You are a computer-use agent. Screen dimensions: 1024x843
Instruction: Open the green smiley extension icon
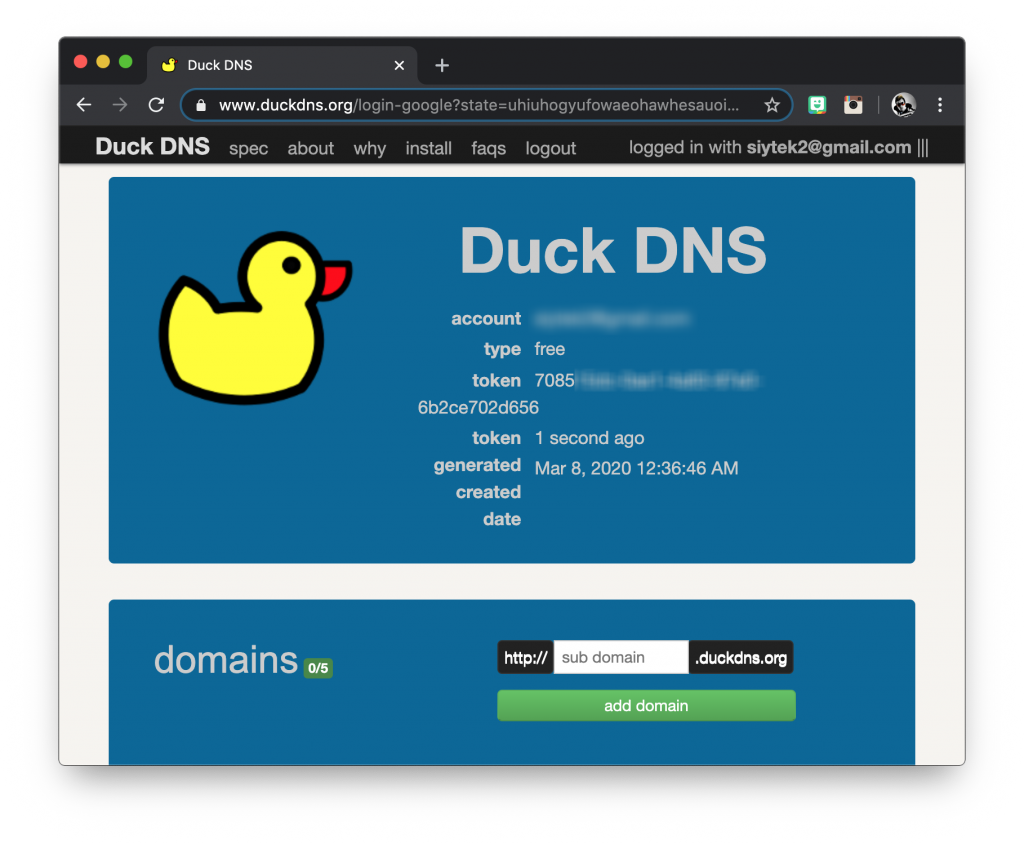click(x=817, y=105)
